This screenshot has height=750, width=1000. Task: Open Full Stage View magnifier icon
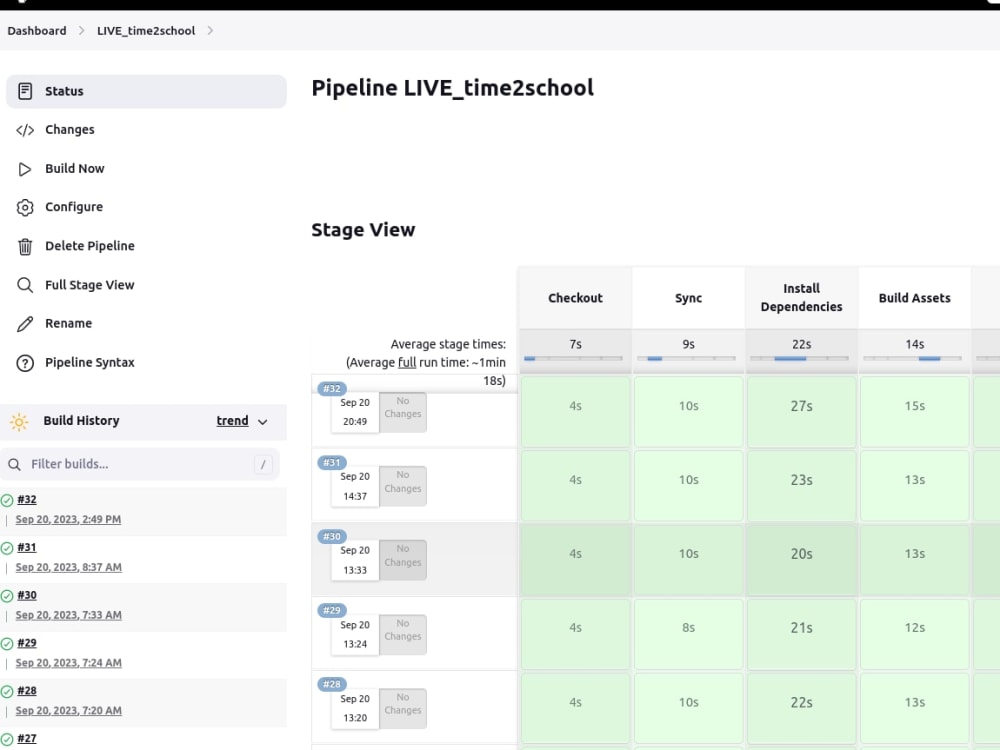24,285
